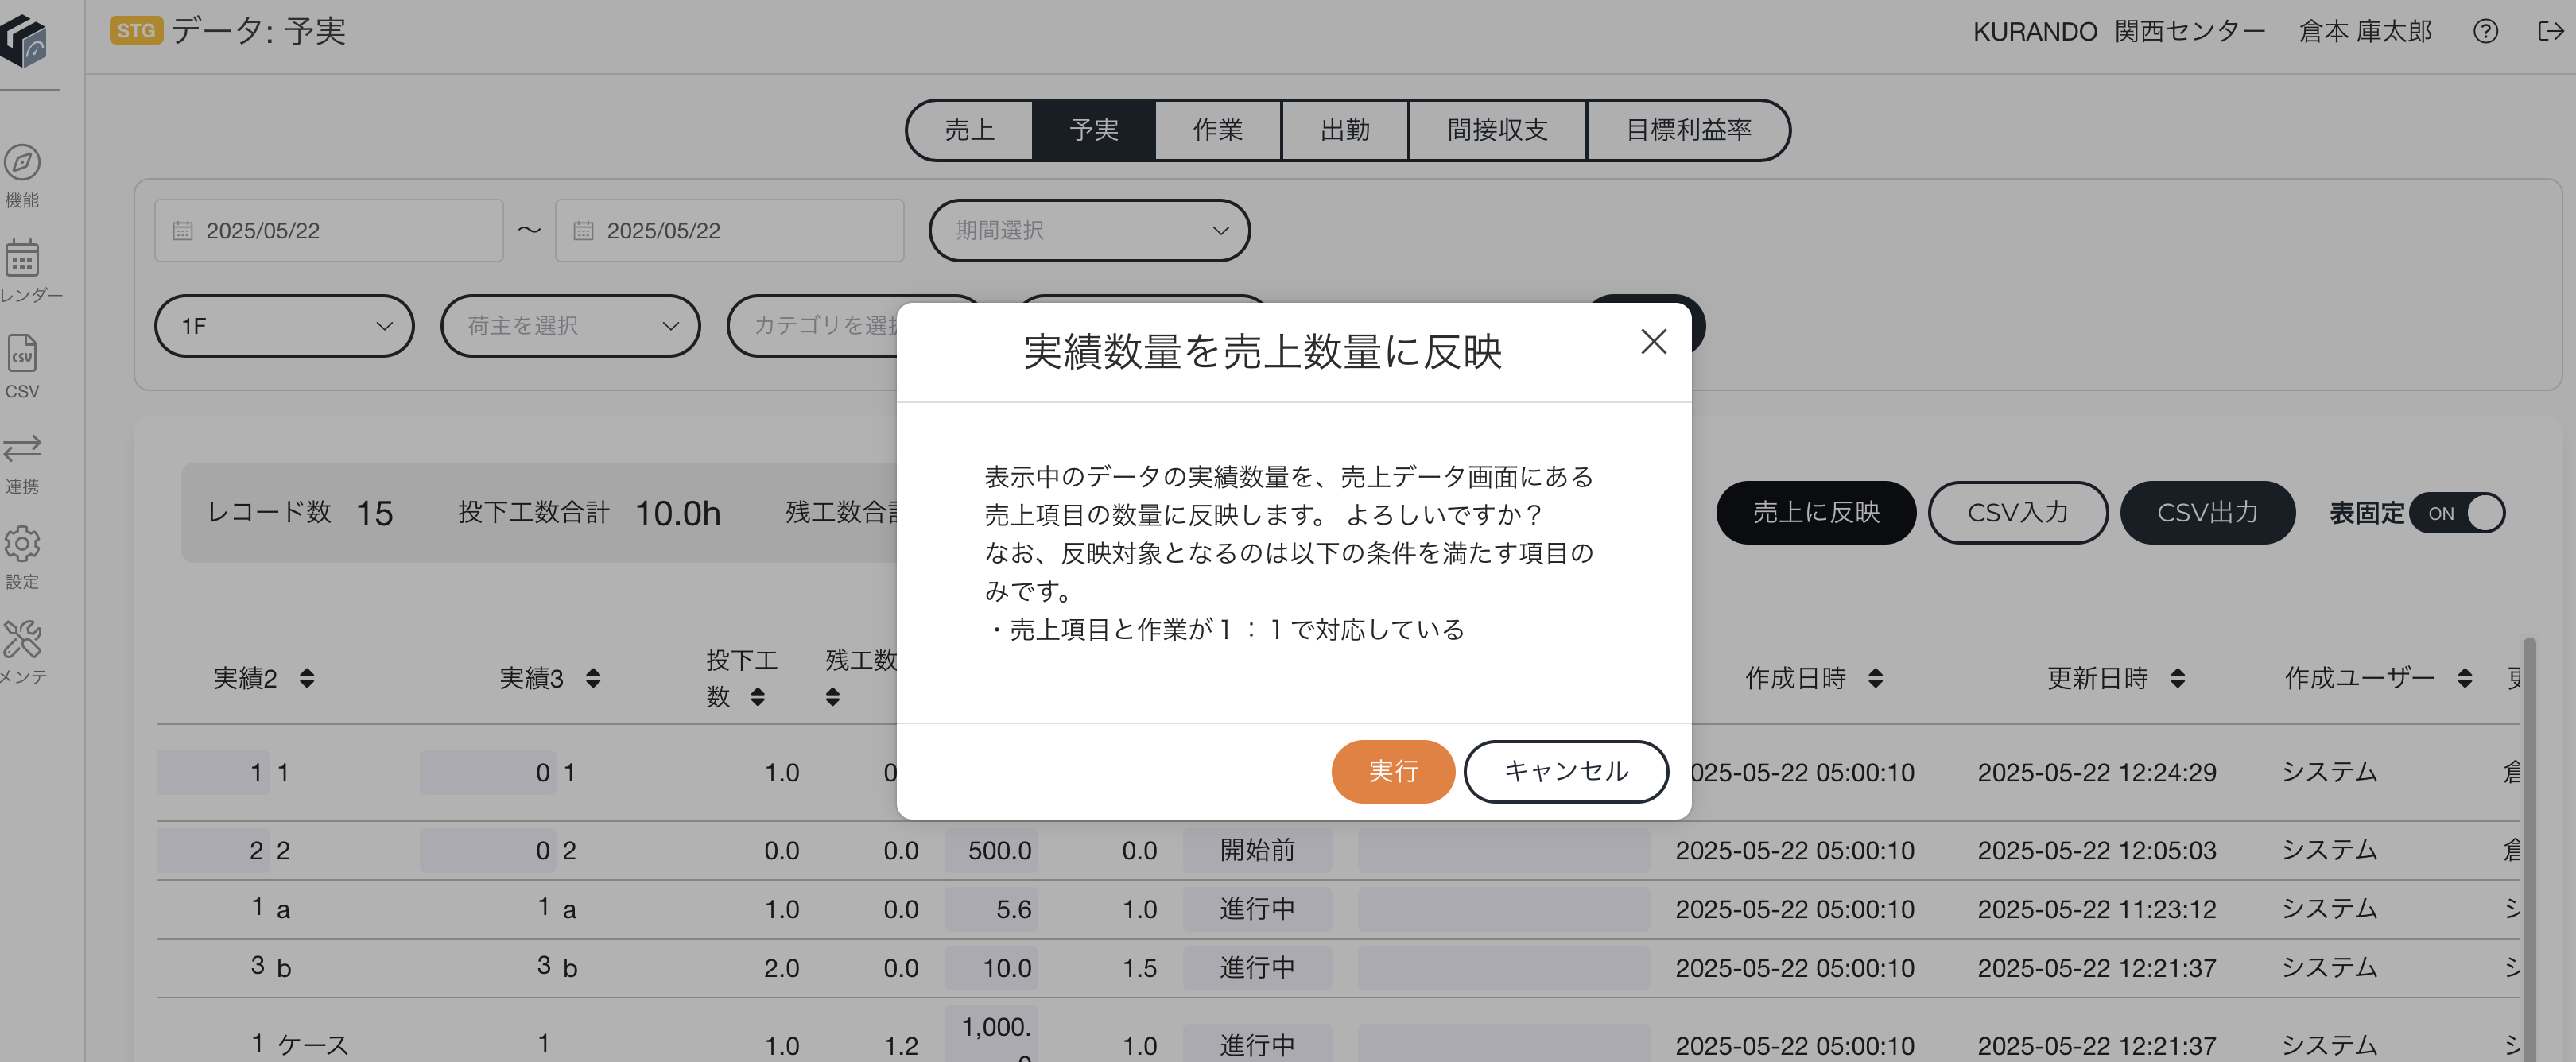Click the logout icon at top right
The image size is (2576, 1062).
pyautogui.click(x=2551, y=32)
